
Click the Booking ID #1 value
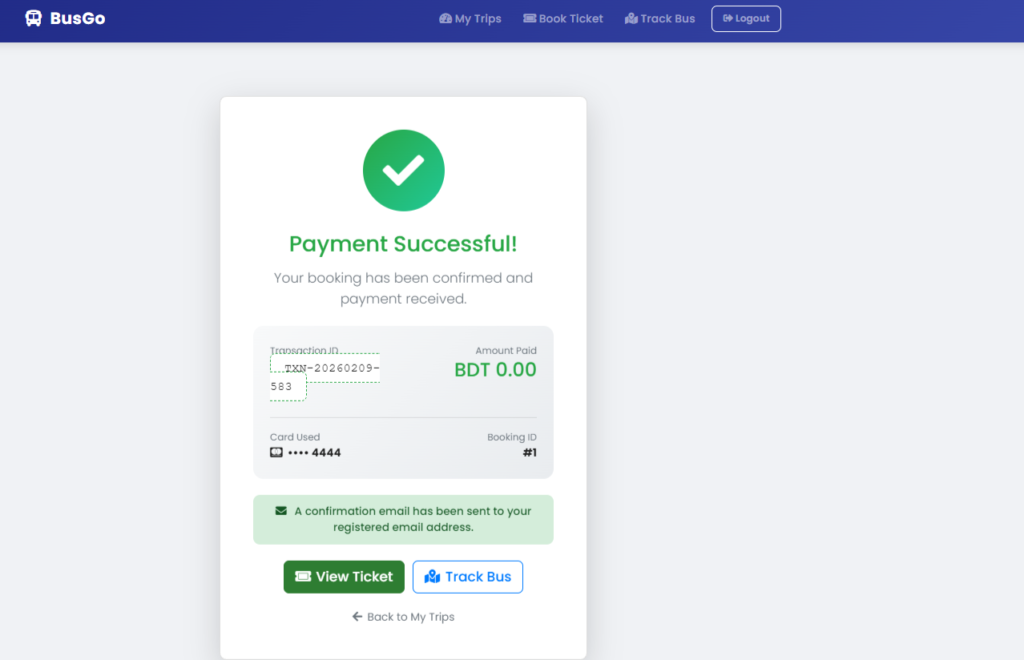click(x=531, y=452)
